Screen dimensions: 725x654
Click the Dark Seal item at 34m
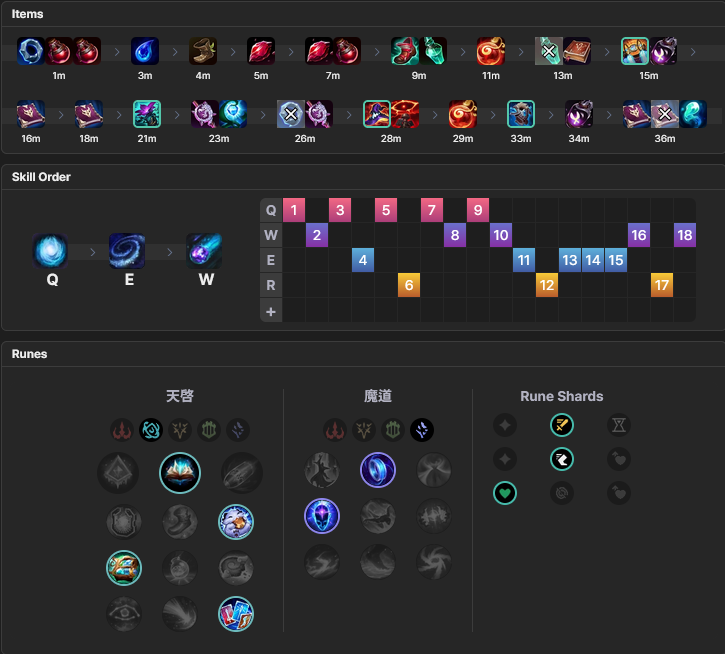pyautogui.click(x=578, y=114)
